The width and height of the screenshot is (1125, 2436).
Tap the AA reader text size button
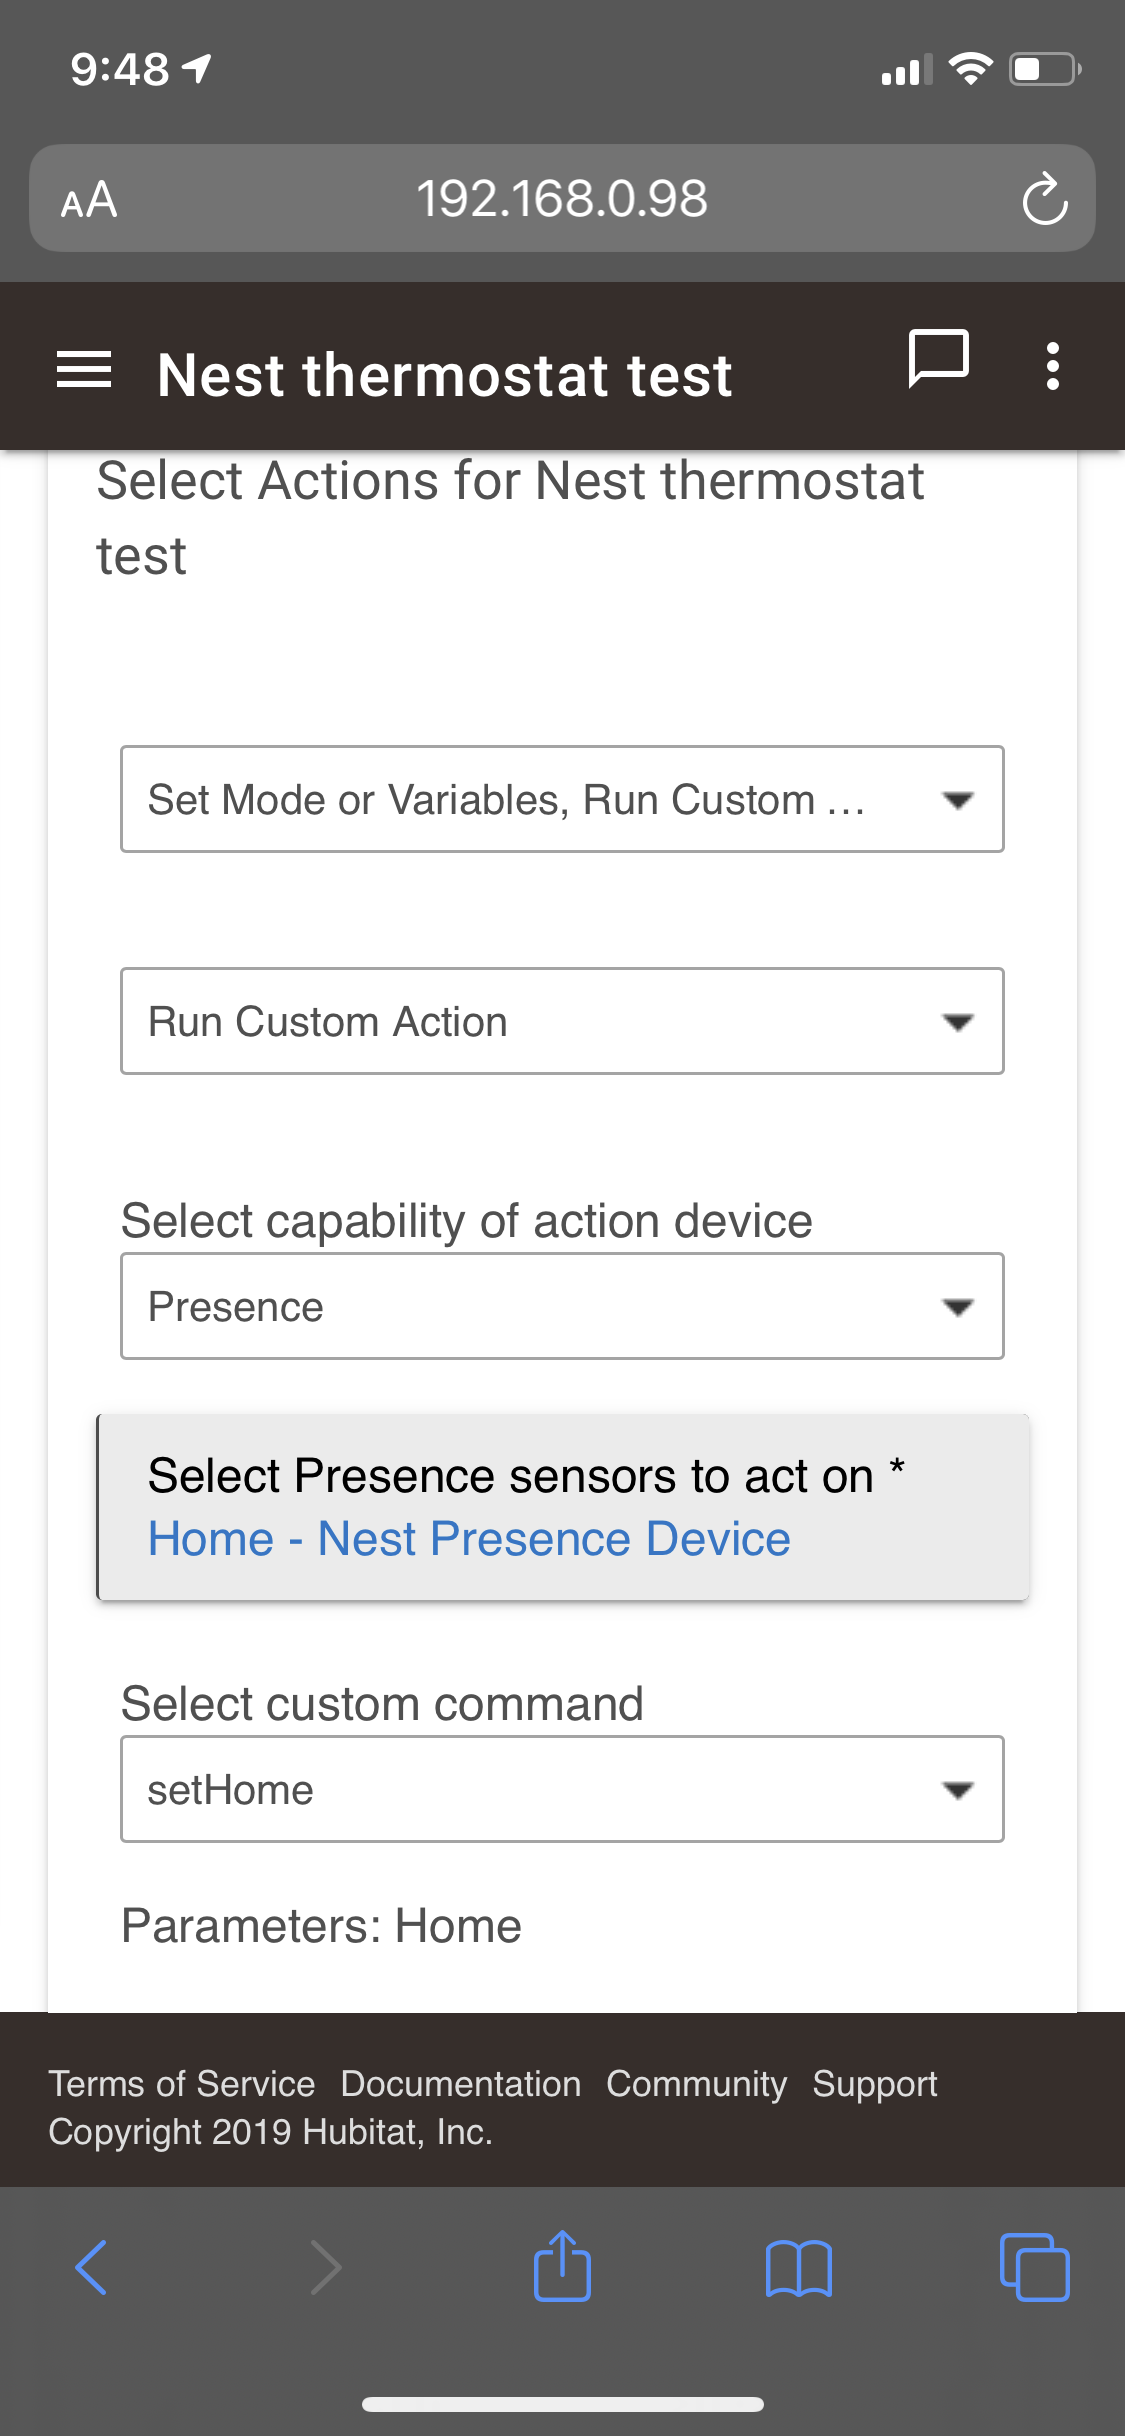click(89, 200)
